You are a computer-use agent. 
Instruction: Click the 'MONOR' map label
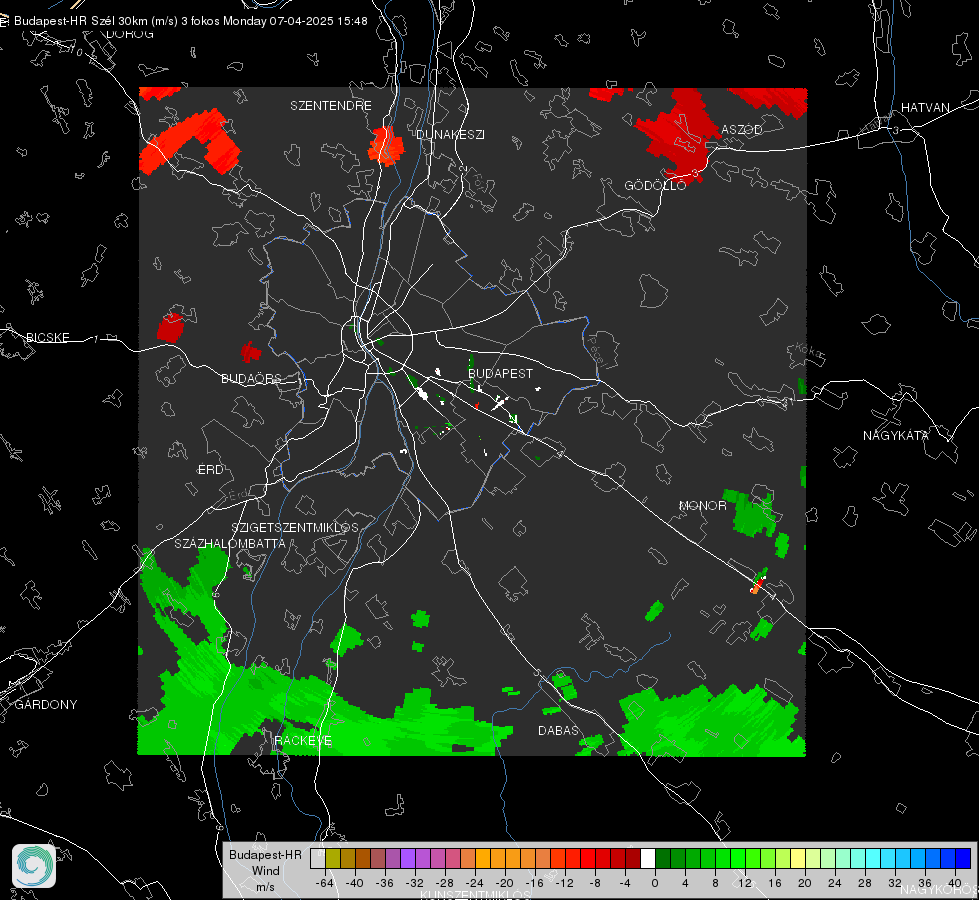pyautogui.click(x=703, y=506)
